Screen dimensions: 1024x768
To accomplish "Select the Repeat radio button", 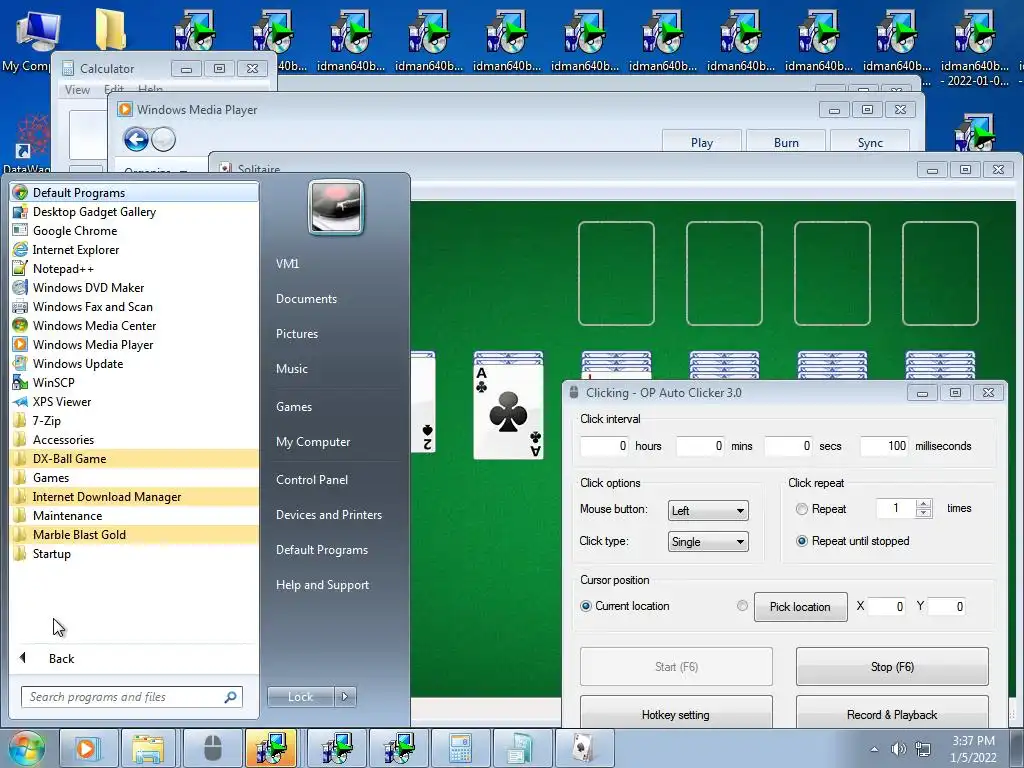I will 802,509.
